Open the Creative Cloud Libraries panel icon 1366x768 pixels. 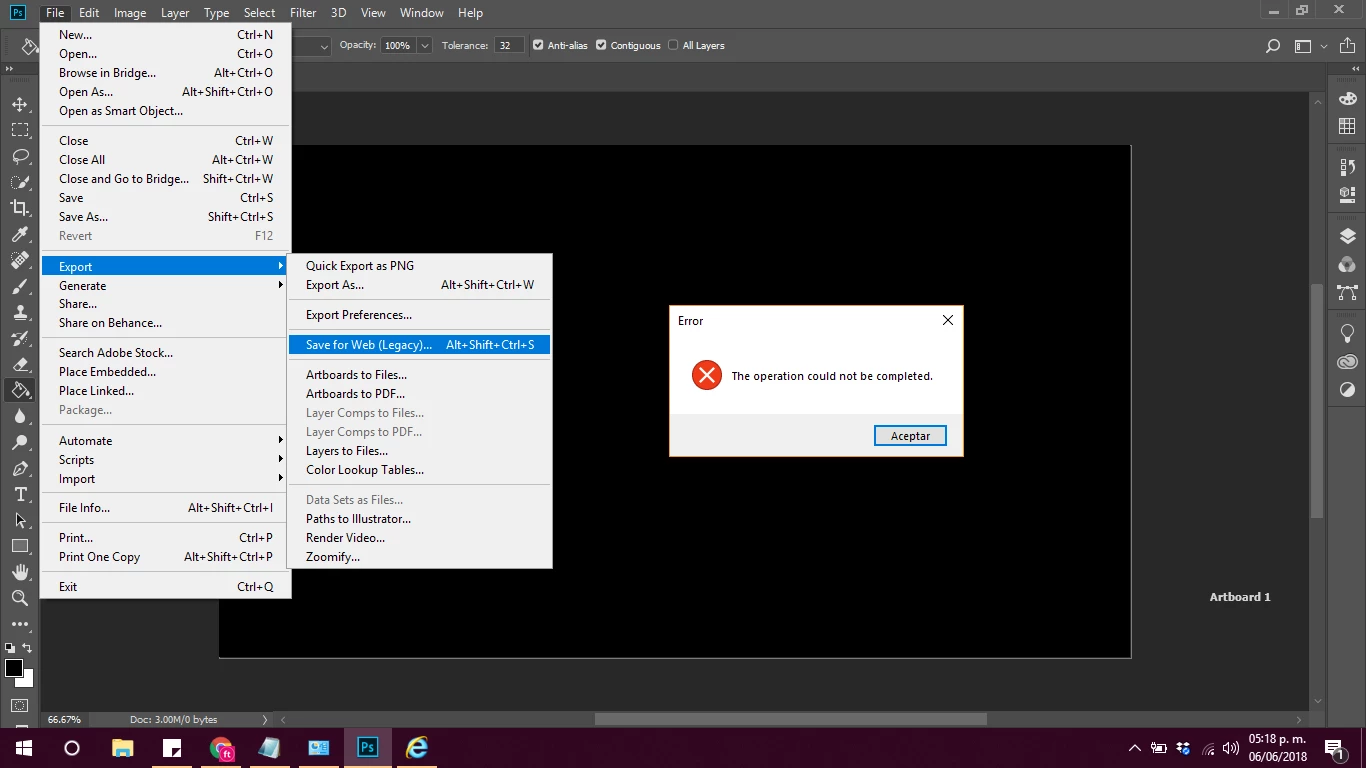(1347, 362)
